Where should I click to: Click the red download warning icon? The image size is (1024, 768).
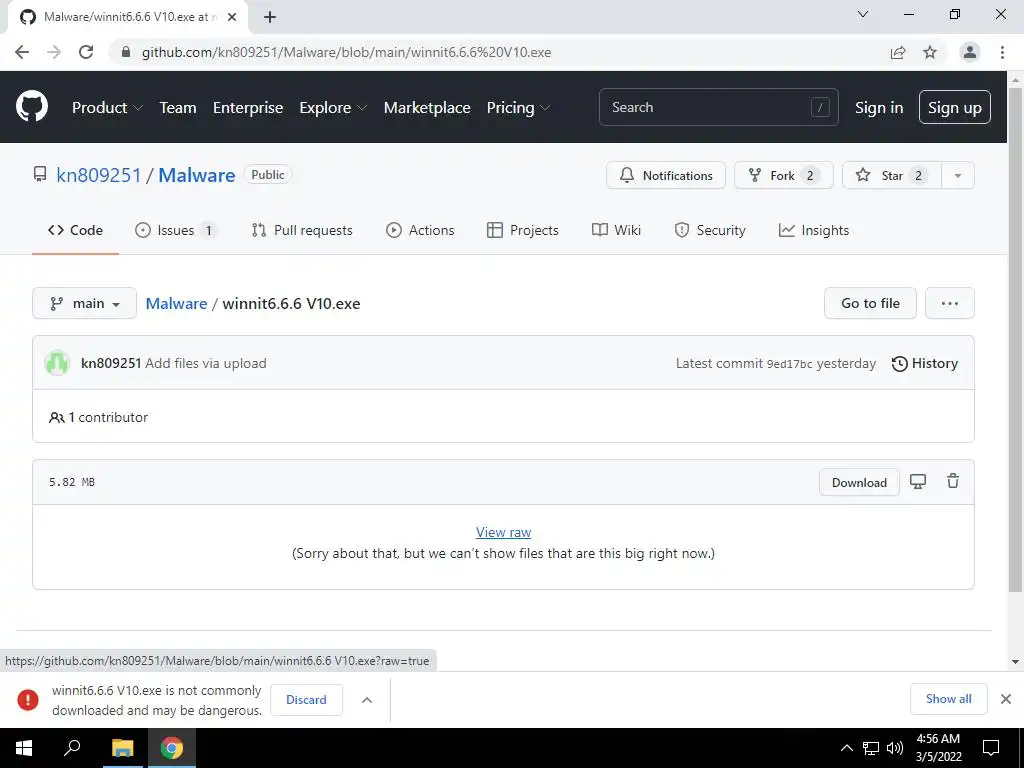[27, 699]
